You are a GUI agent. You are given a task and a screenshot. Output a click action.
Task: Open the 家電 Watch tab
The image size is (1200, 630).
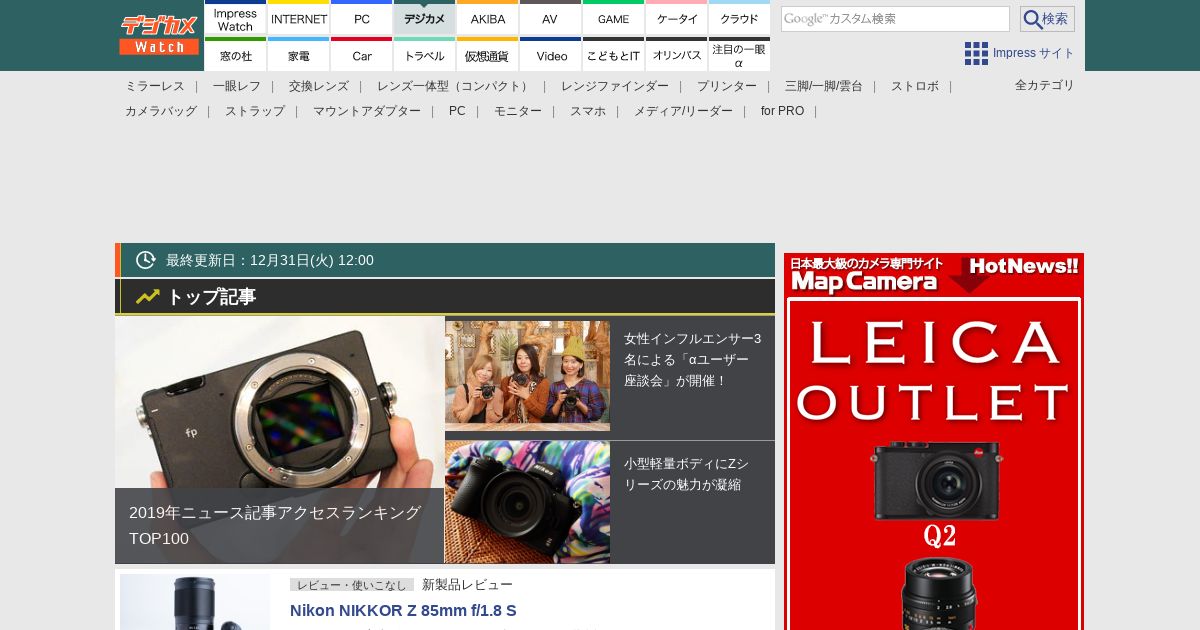click(299, 54)
